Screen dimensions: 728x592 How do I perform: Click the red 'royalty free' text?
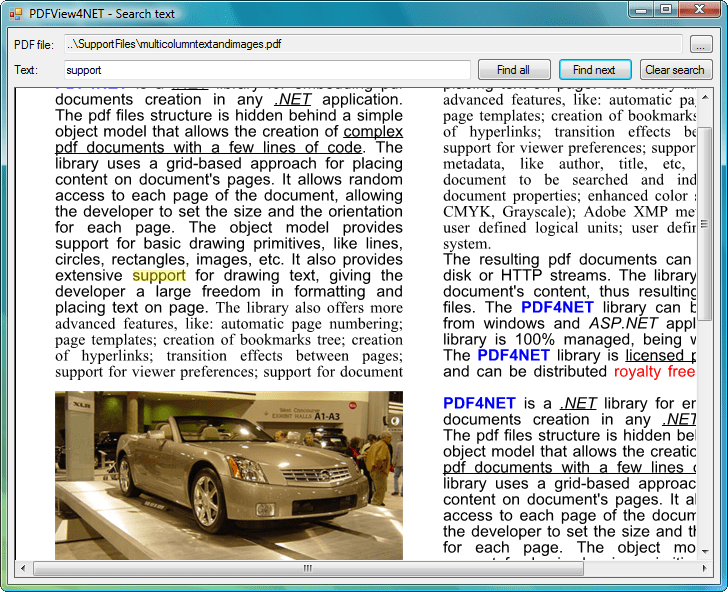tap(654, 371)
